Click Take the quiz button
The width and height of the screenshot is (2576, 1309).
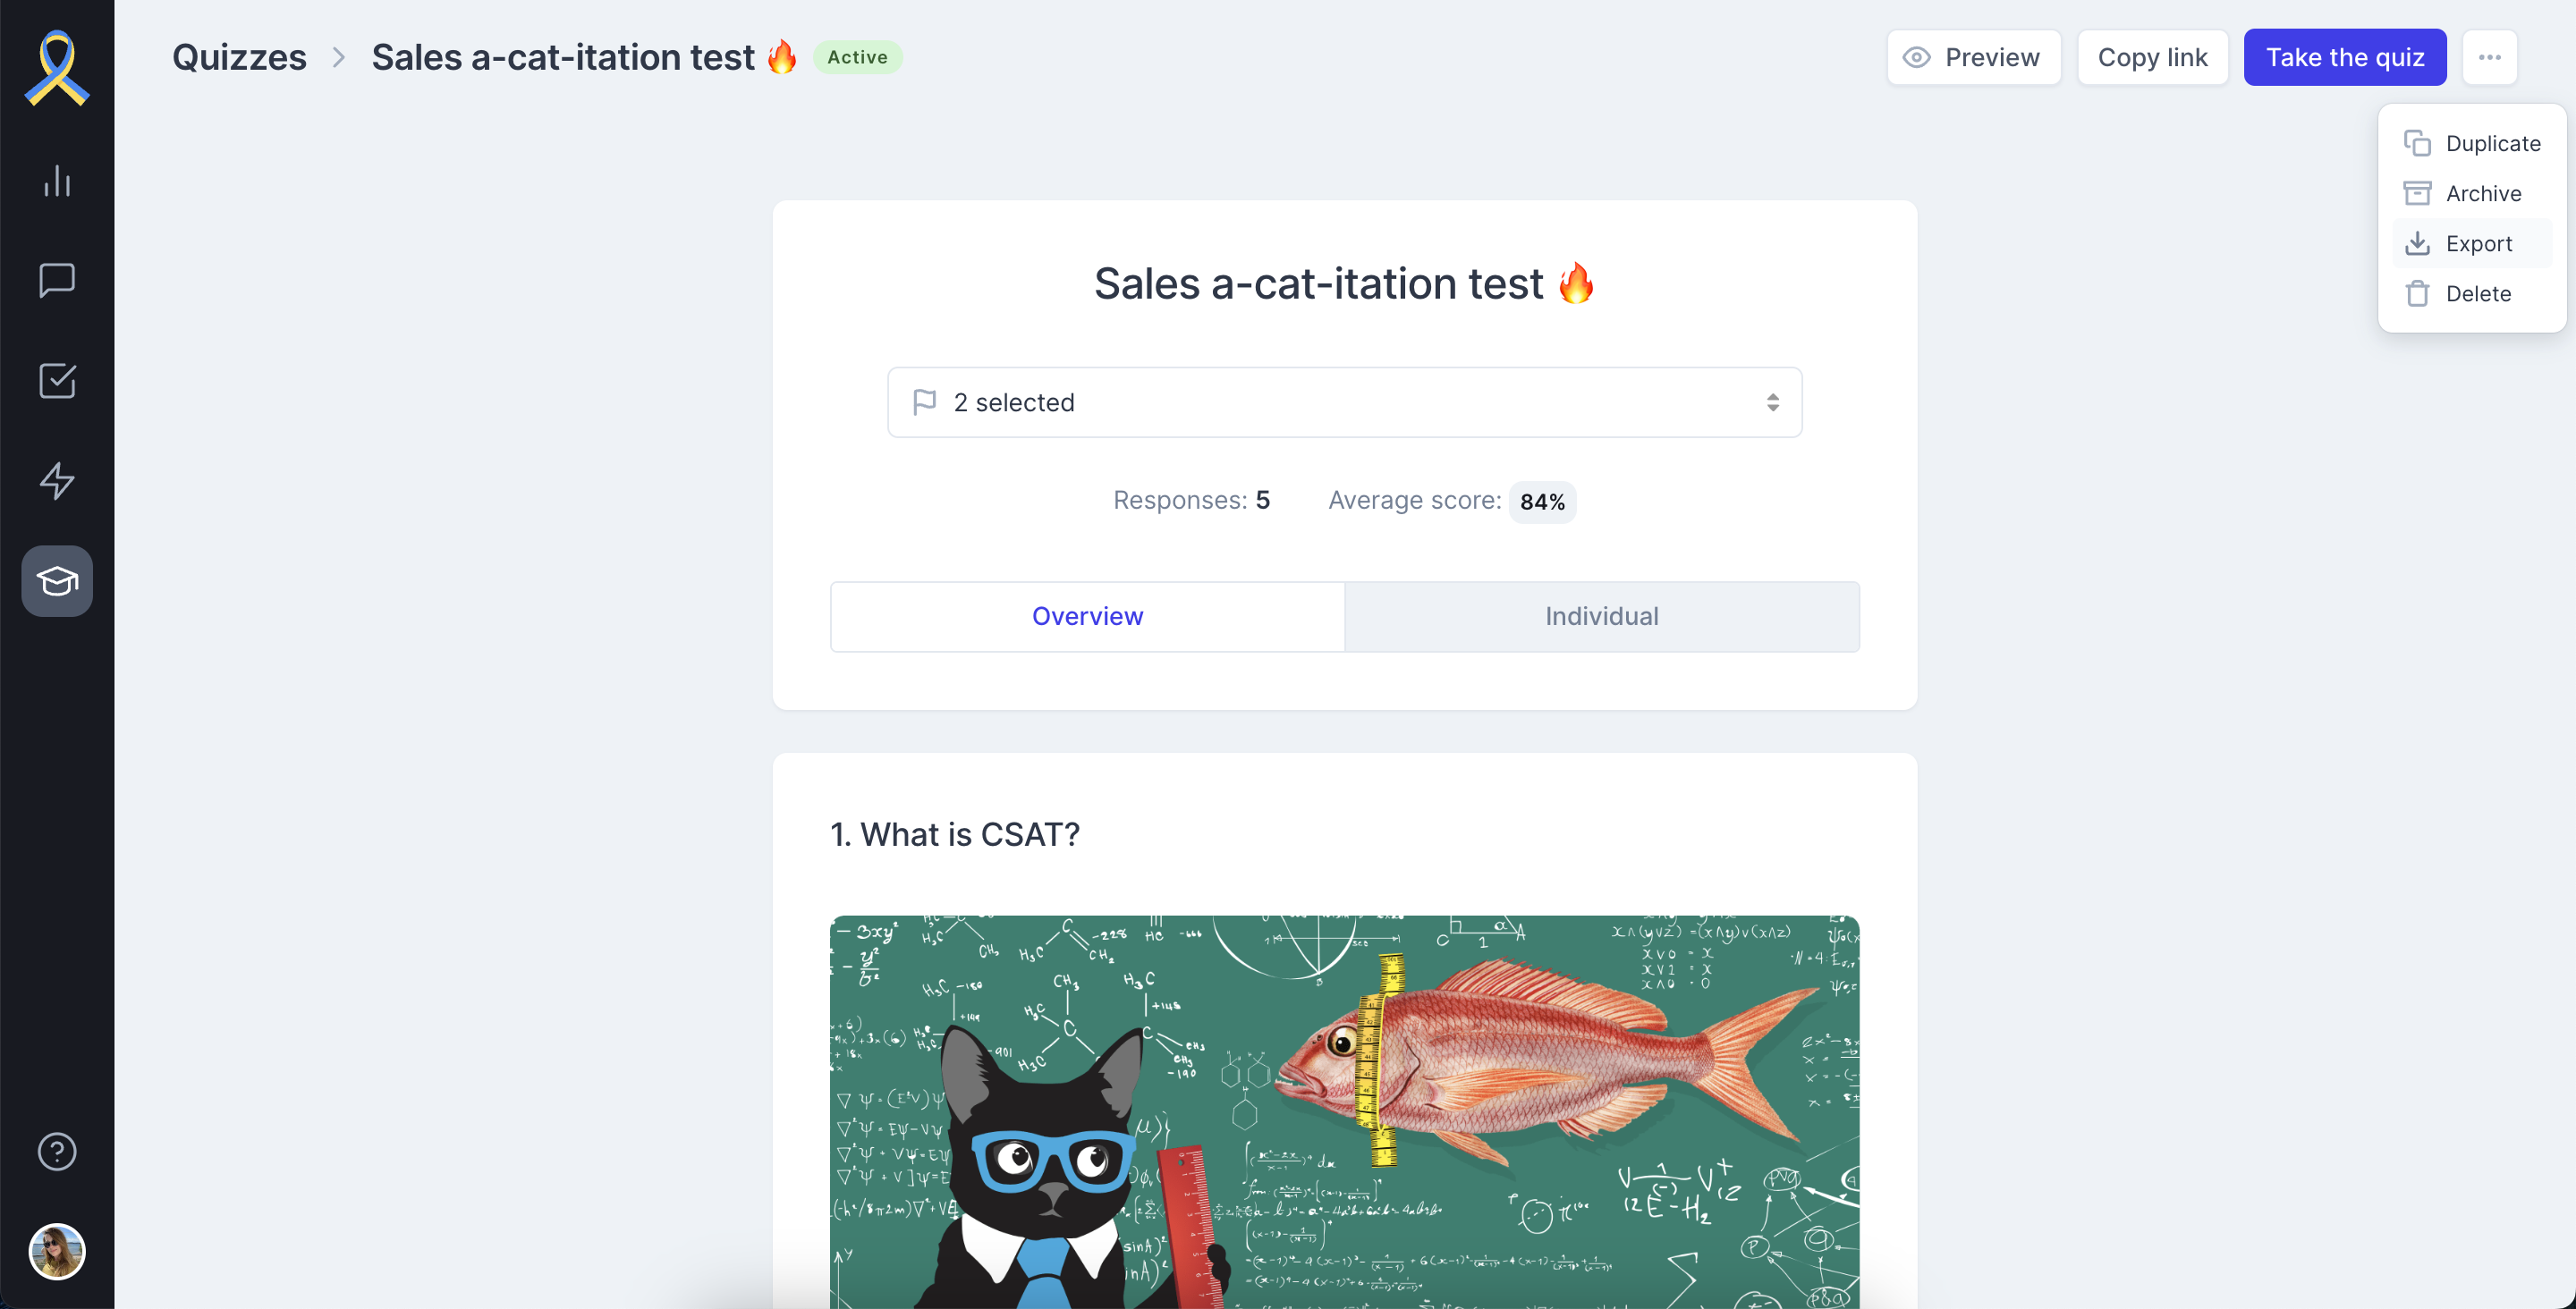pos(2345,56)
